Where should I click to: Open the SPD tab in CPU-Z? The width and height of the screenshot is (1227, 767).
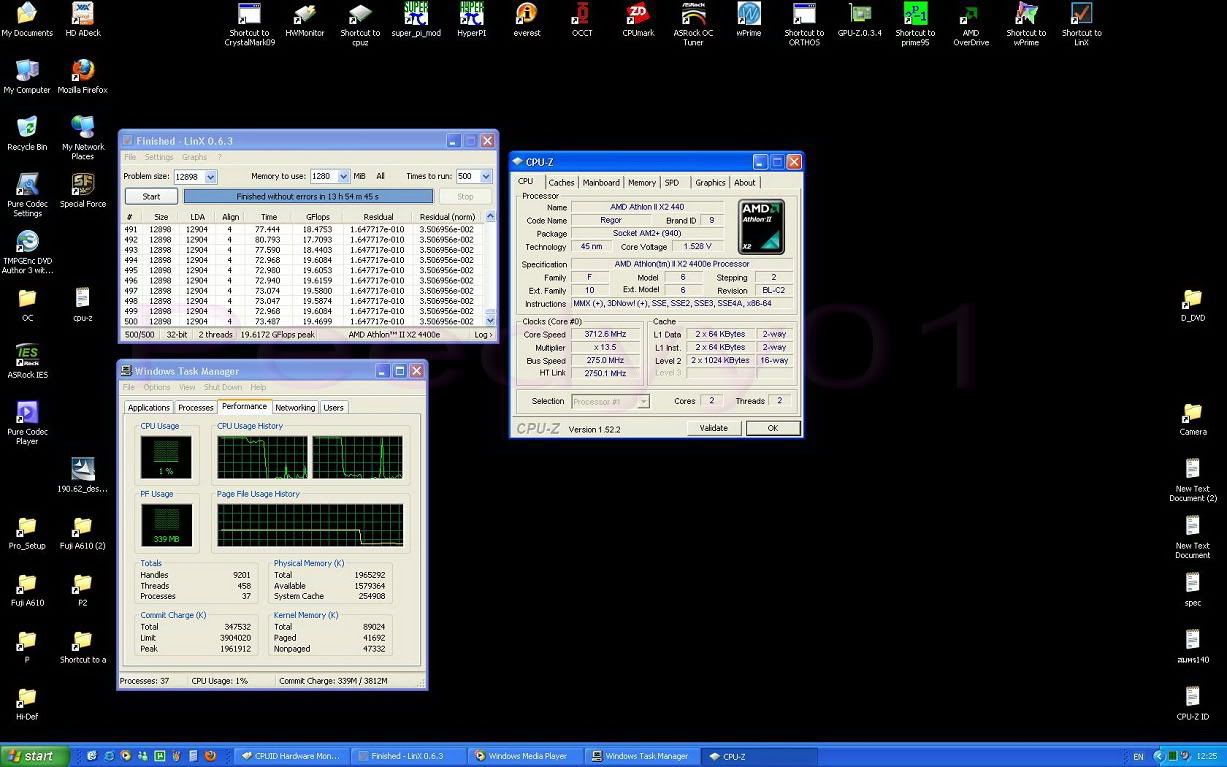pos(672,183)
